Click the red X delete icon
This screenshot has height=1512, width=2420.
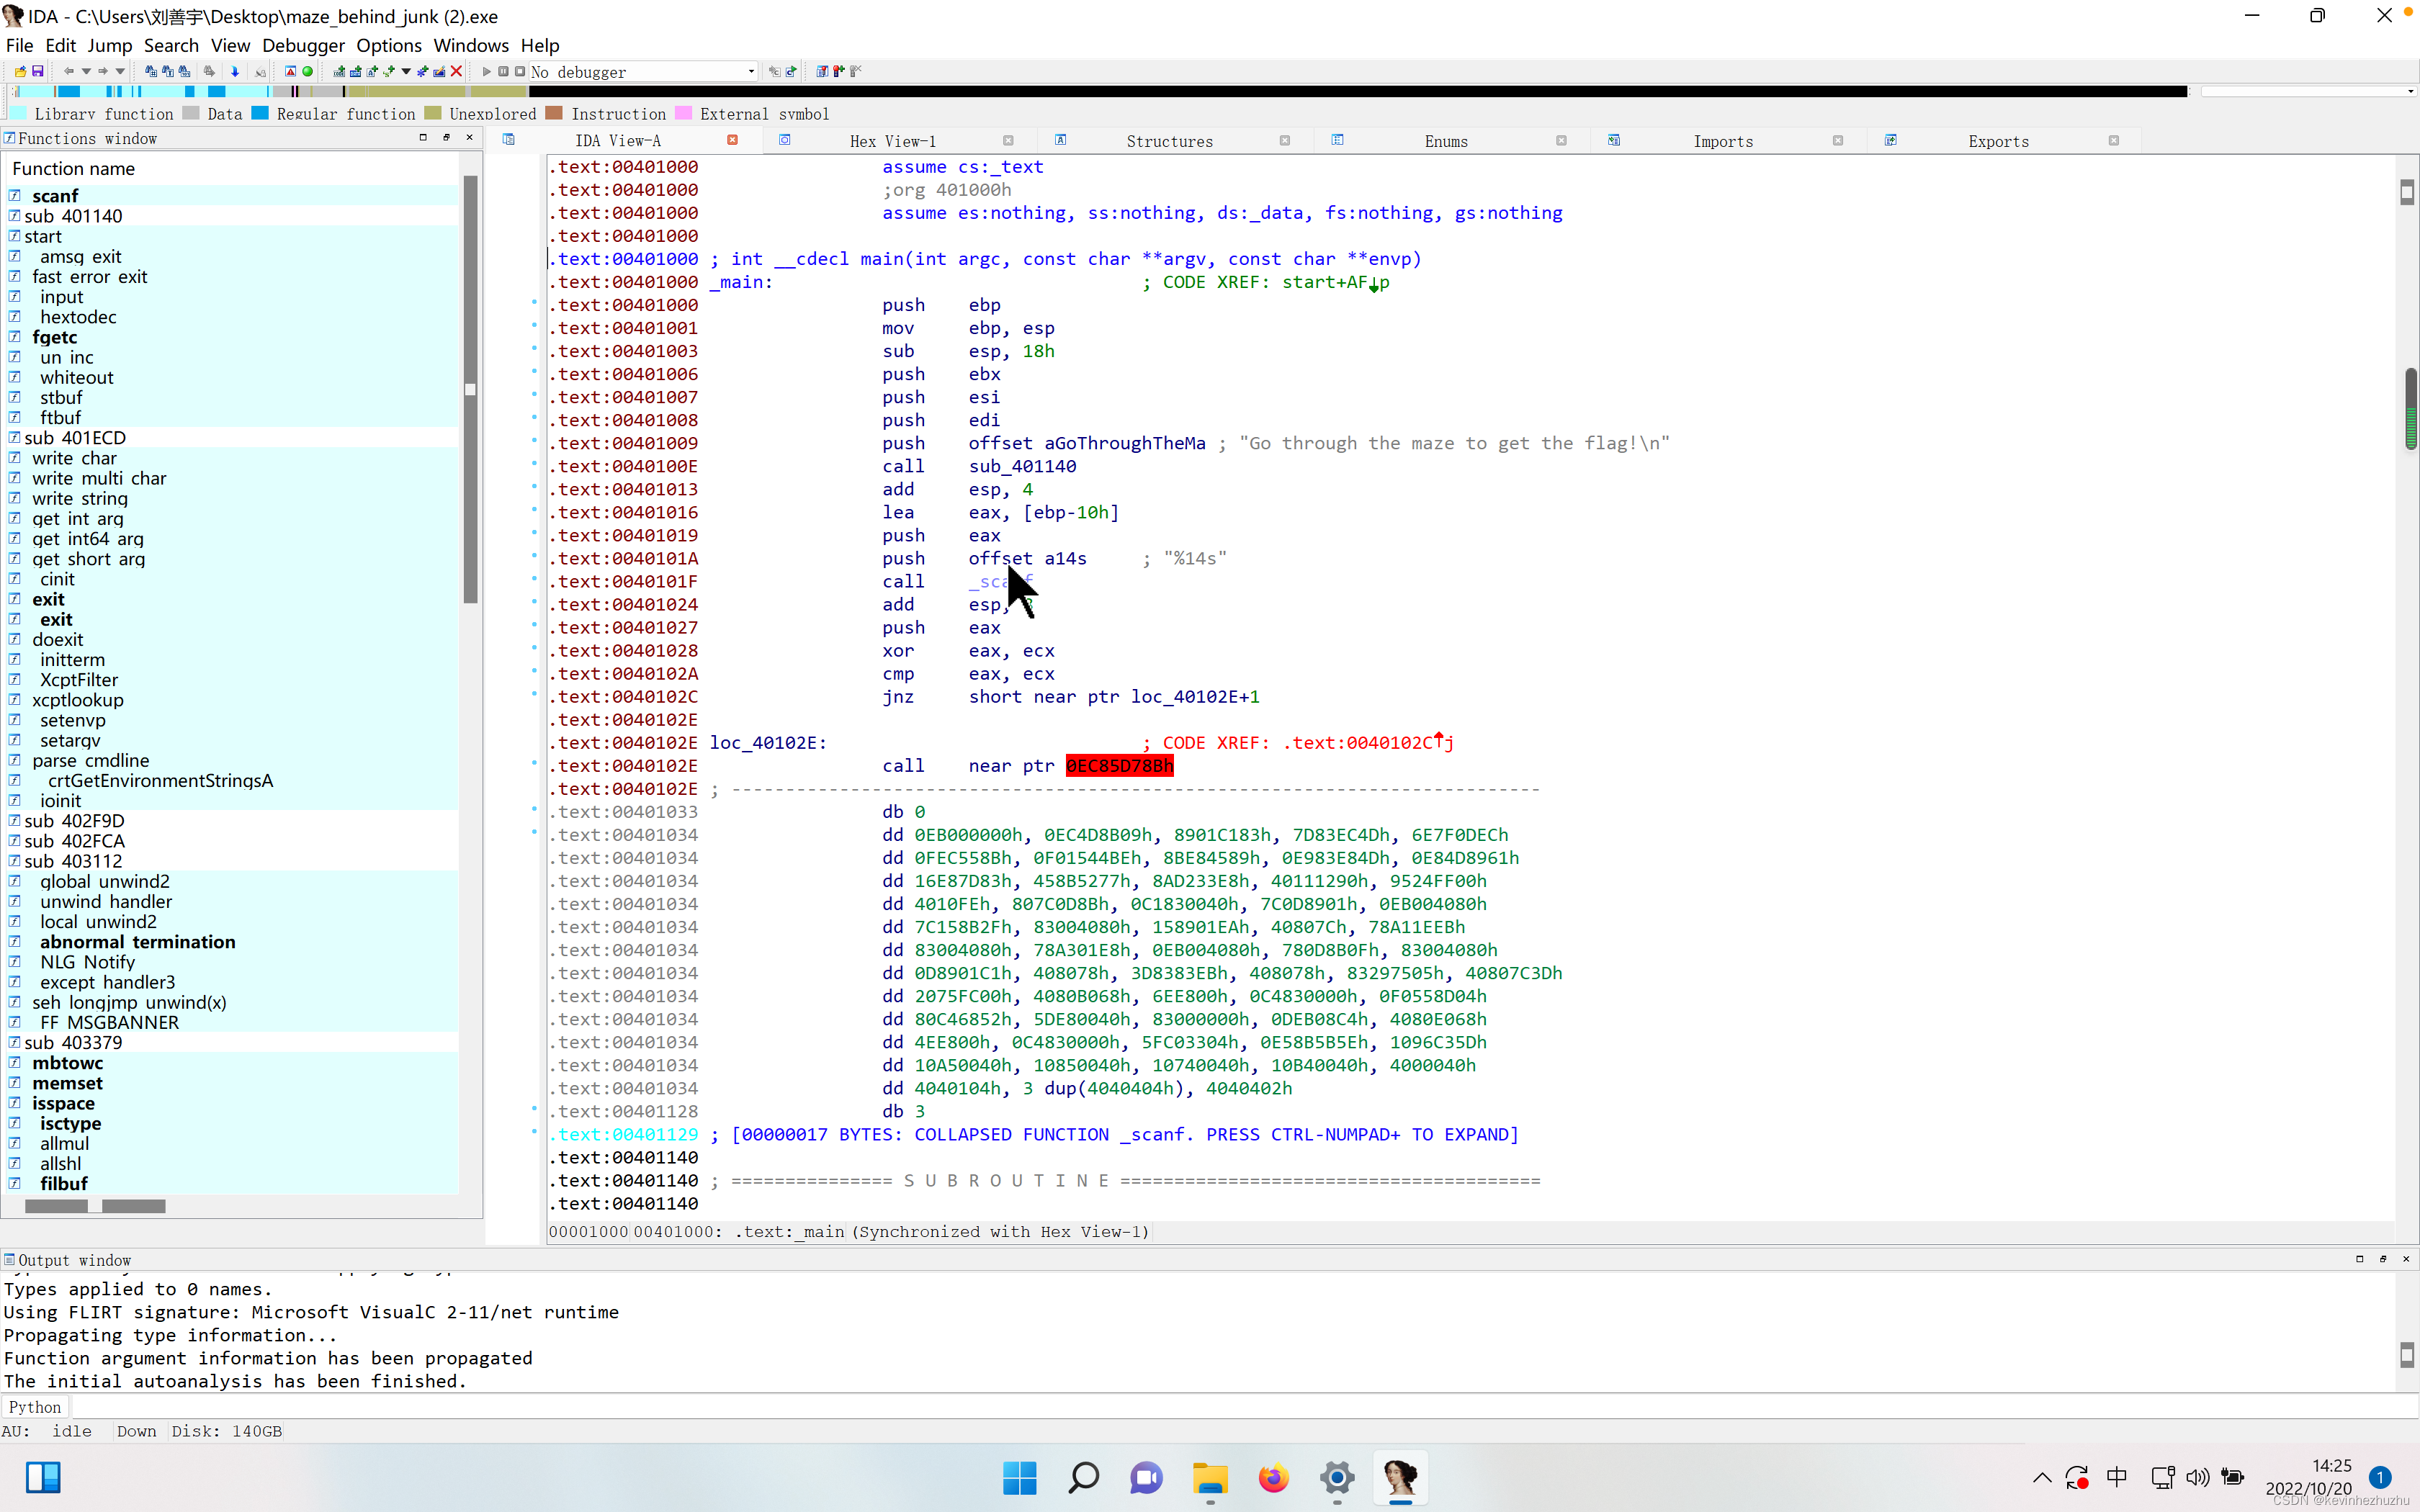(456, 71)
